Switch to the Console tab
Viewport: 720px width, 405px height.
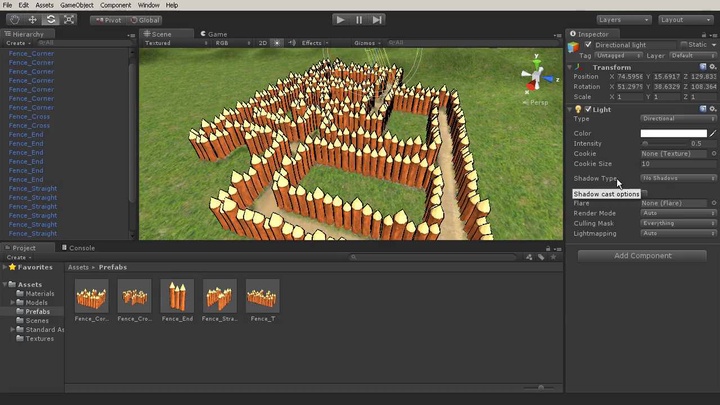(81, 248)
